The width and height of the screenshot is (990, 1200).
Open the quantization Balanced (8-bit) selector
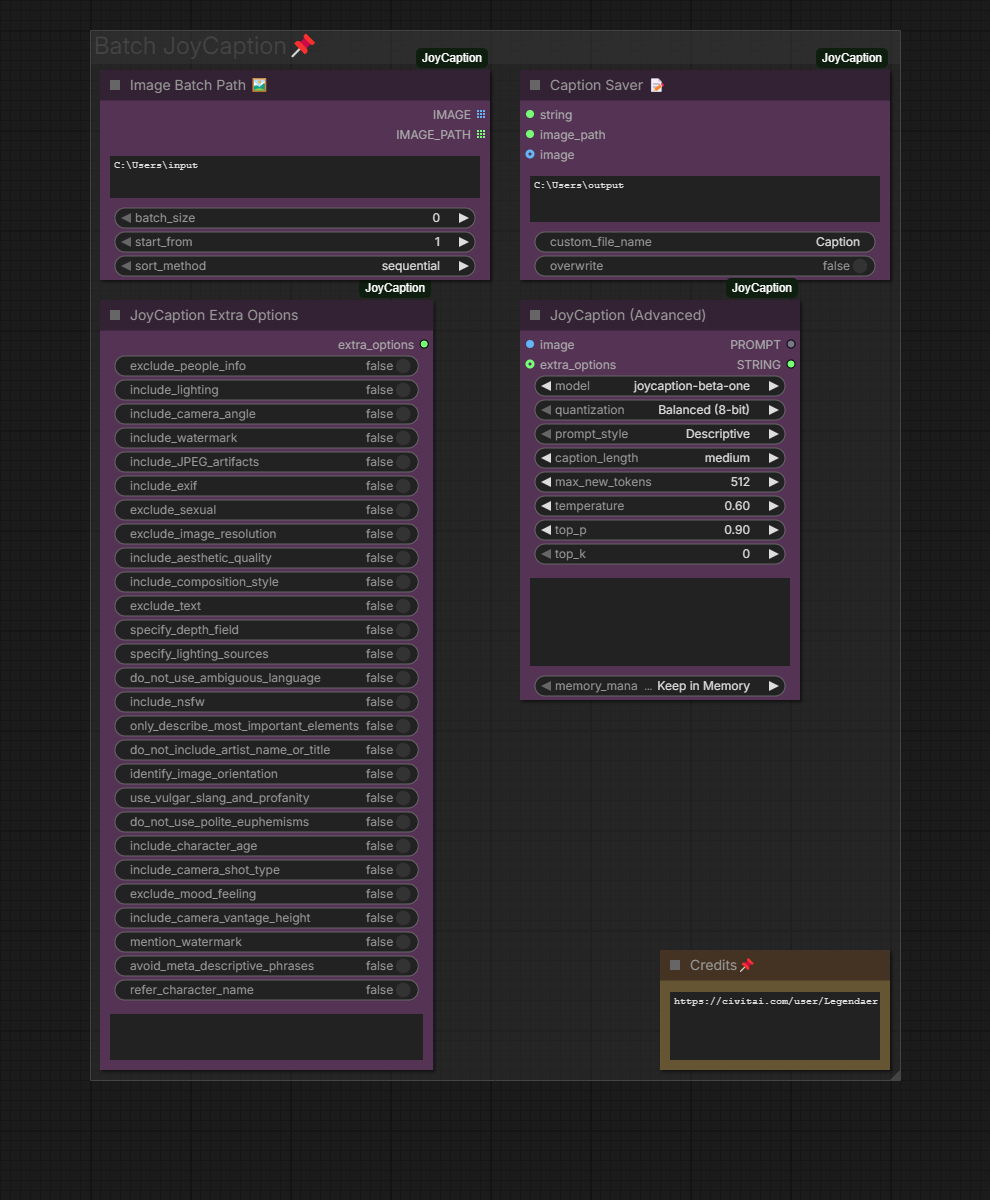(660, 410)
